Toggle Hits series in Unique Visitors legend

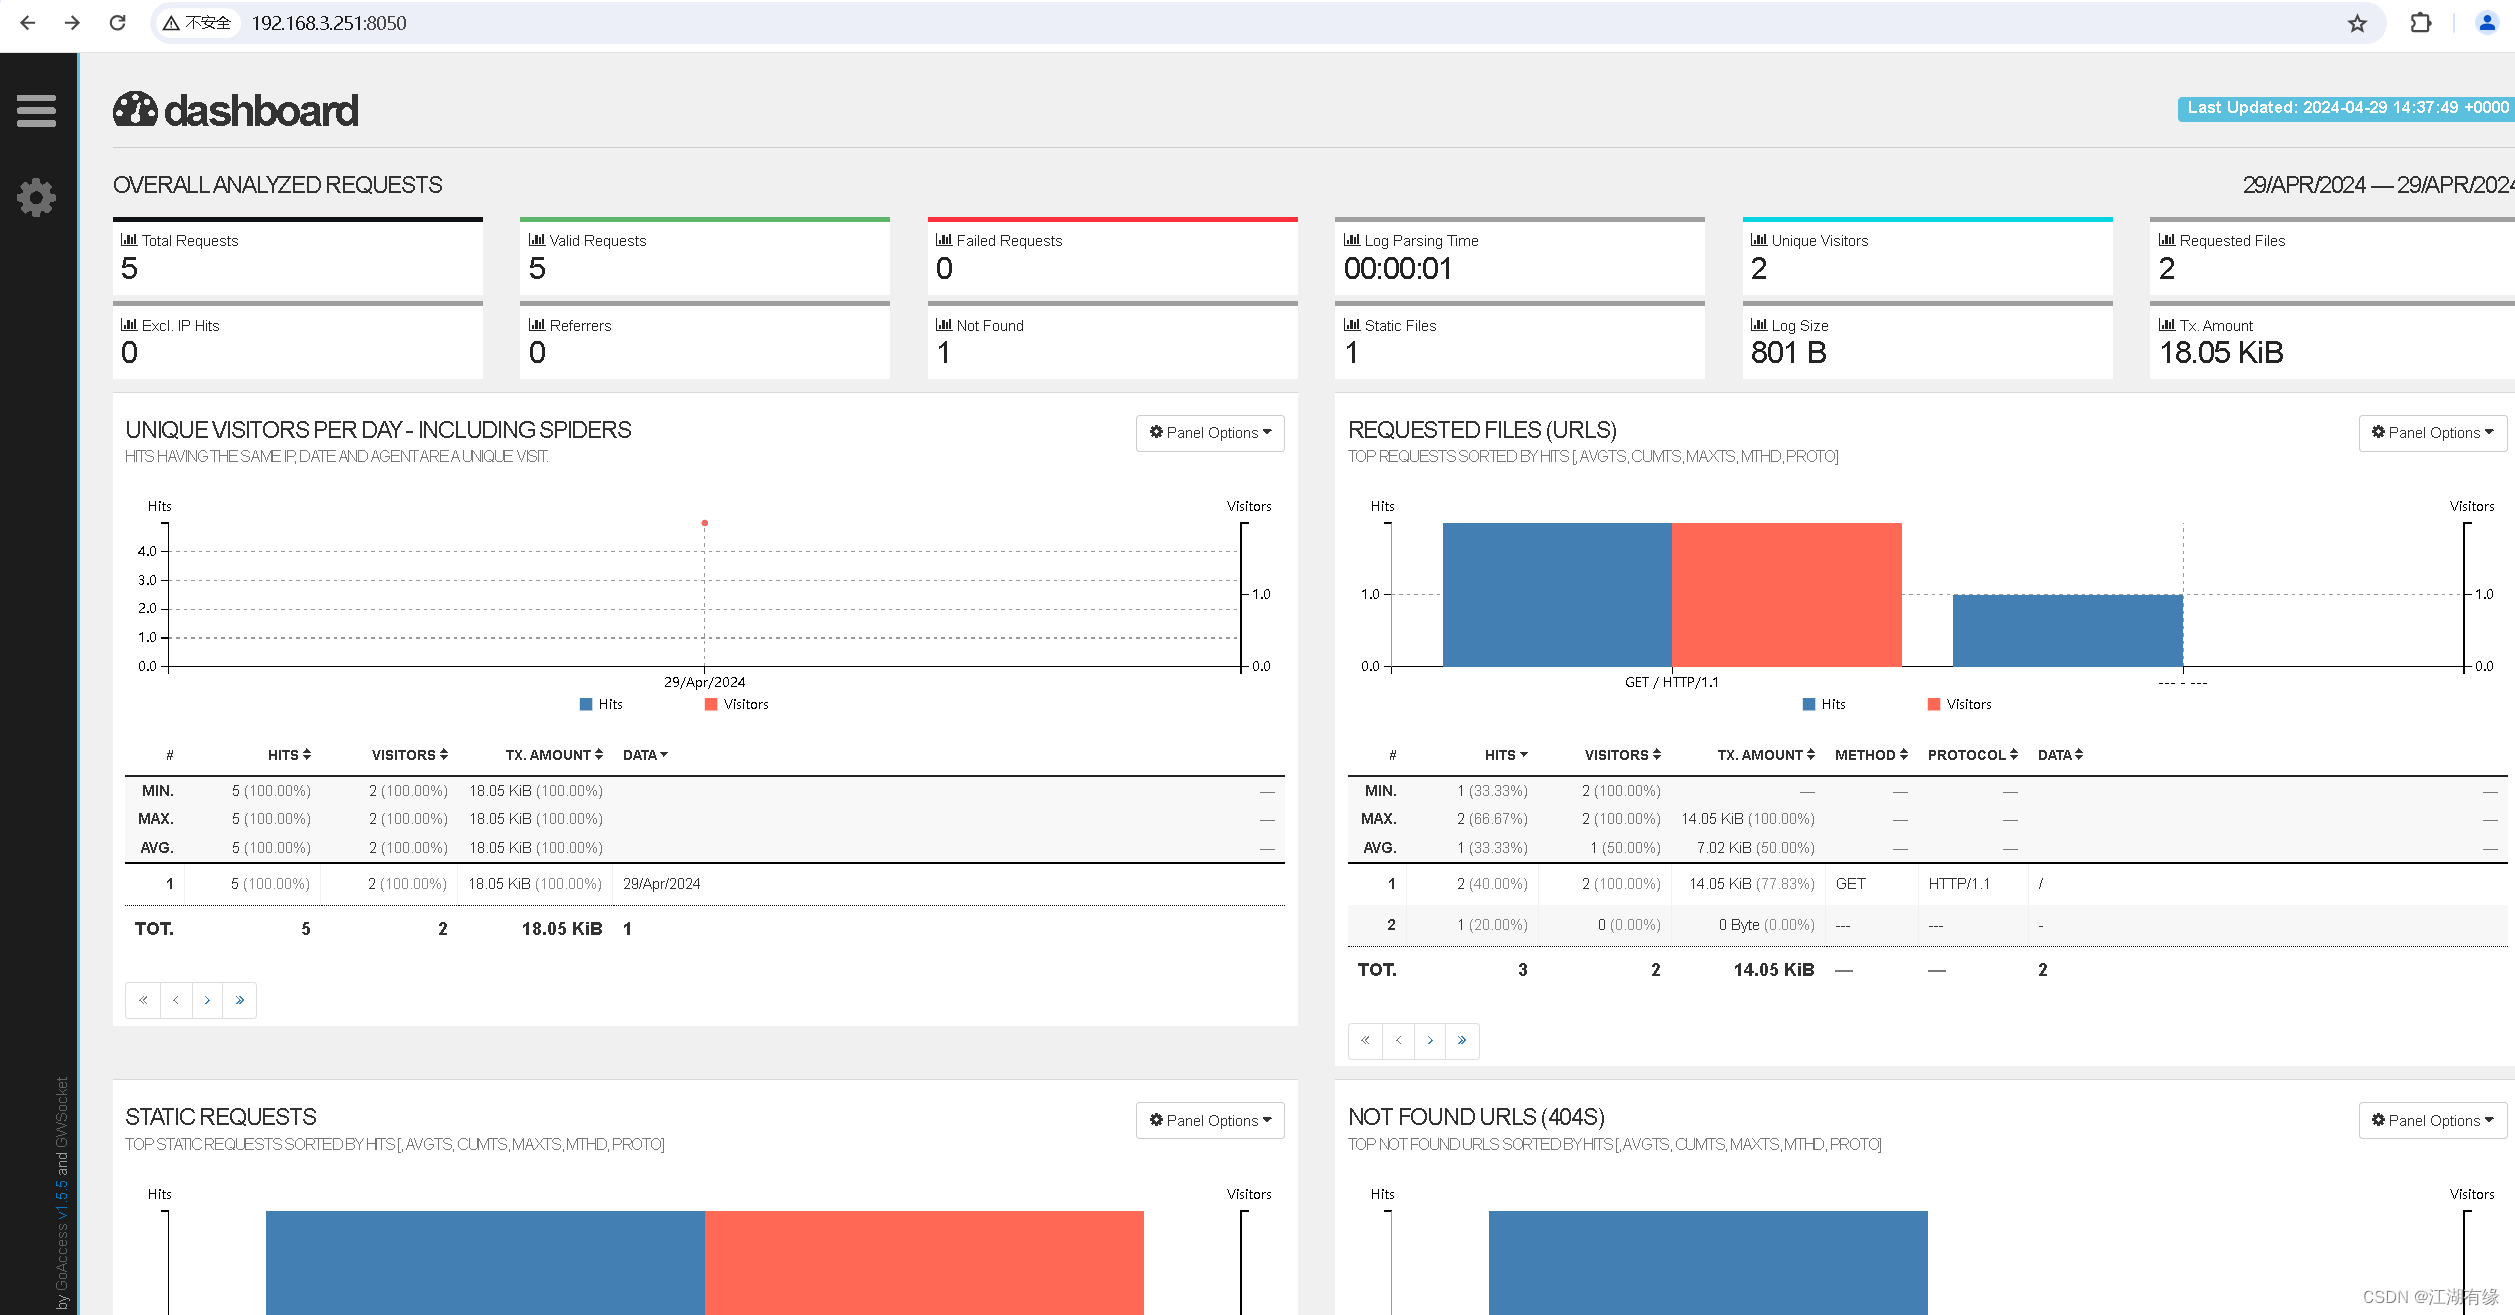pos(601,704)
